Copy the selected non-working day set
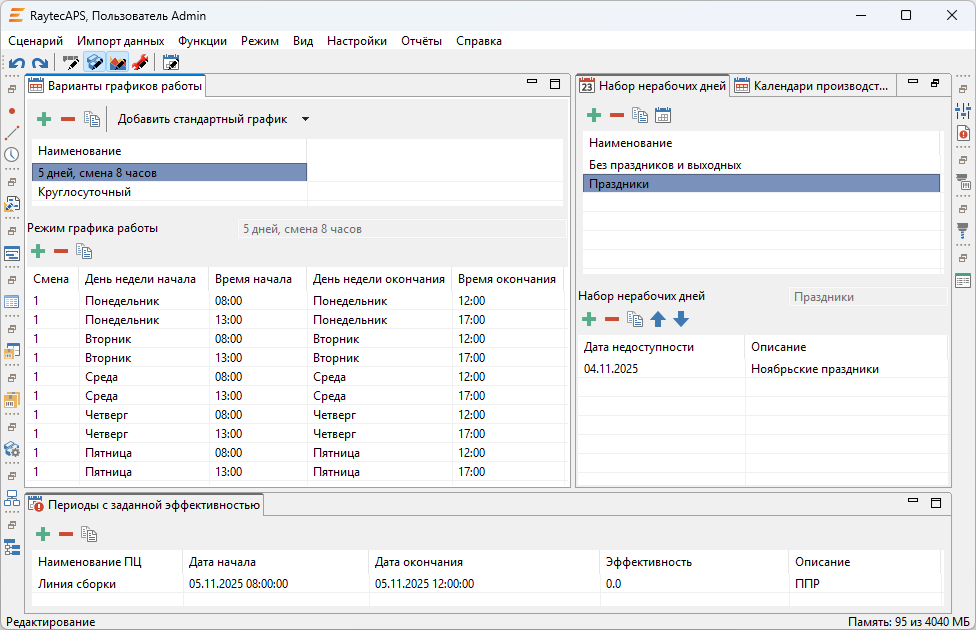The height and width of the screenshot is (630, 976). 640,115
